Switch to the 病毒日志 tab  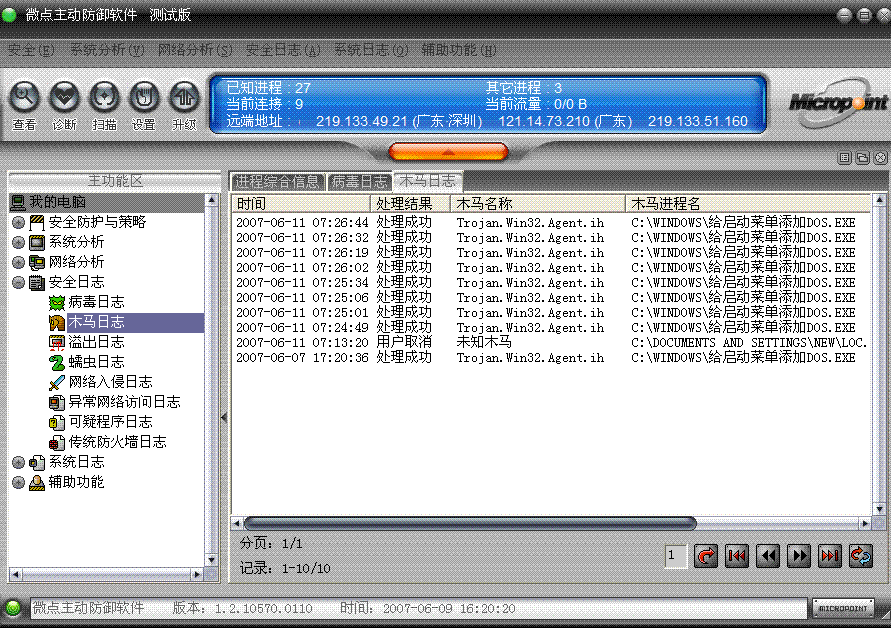point(360,182)
